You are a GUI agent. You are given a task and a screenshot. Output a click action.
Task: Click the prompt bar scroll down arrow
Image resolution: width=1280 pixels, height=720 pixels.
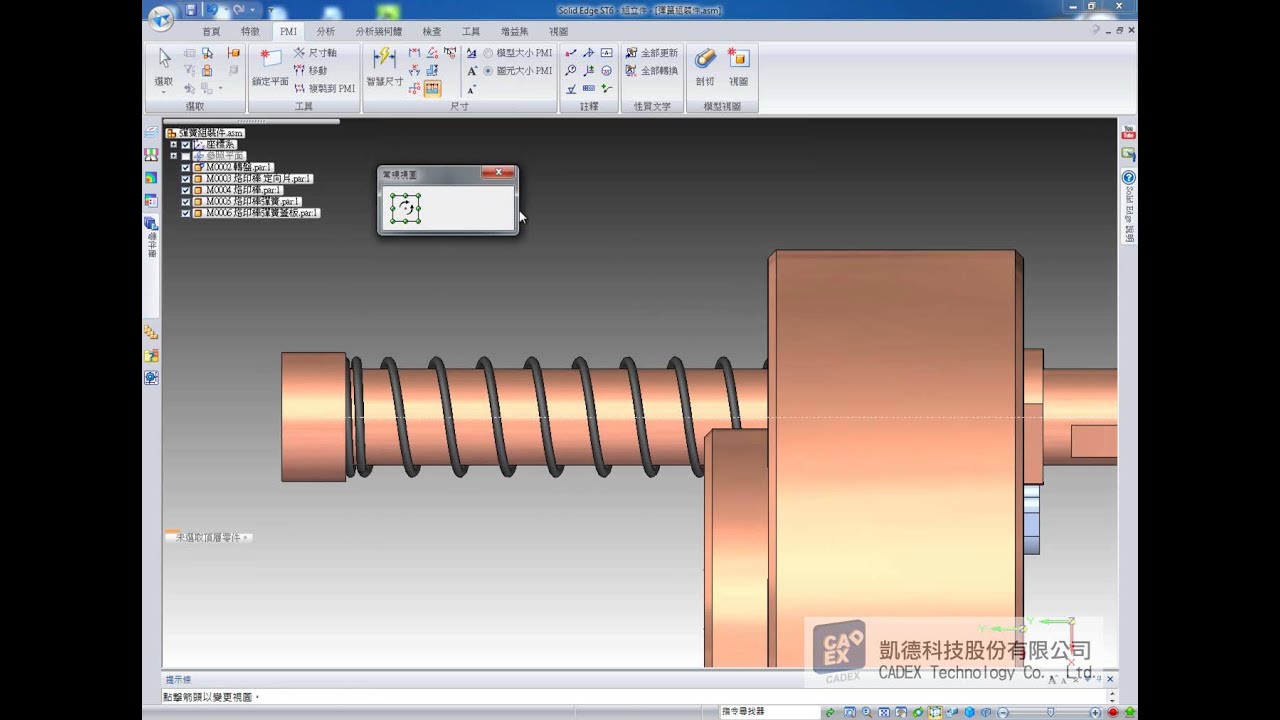[1112, 700]
